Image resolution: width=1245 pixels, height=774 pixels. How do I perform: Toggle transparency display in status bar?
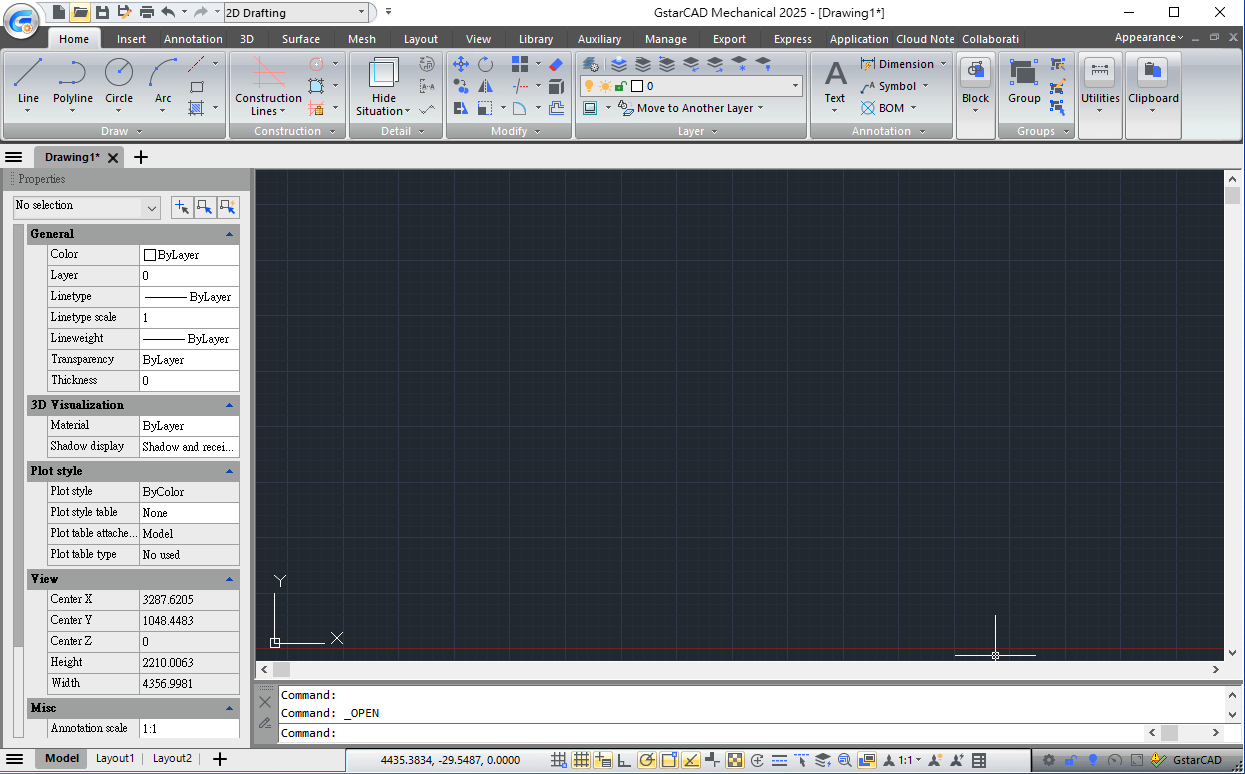pos(735,760)
